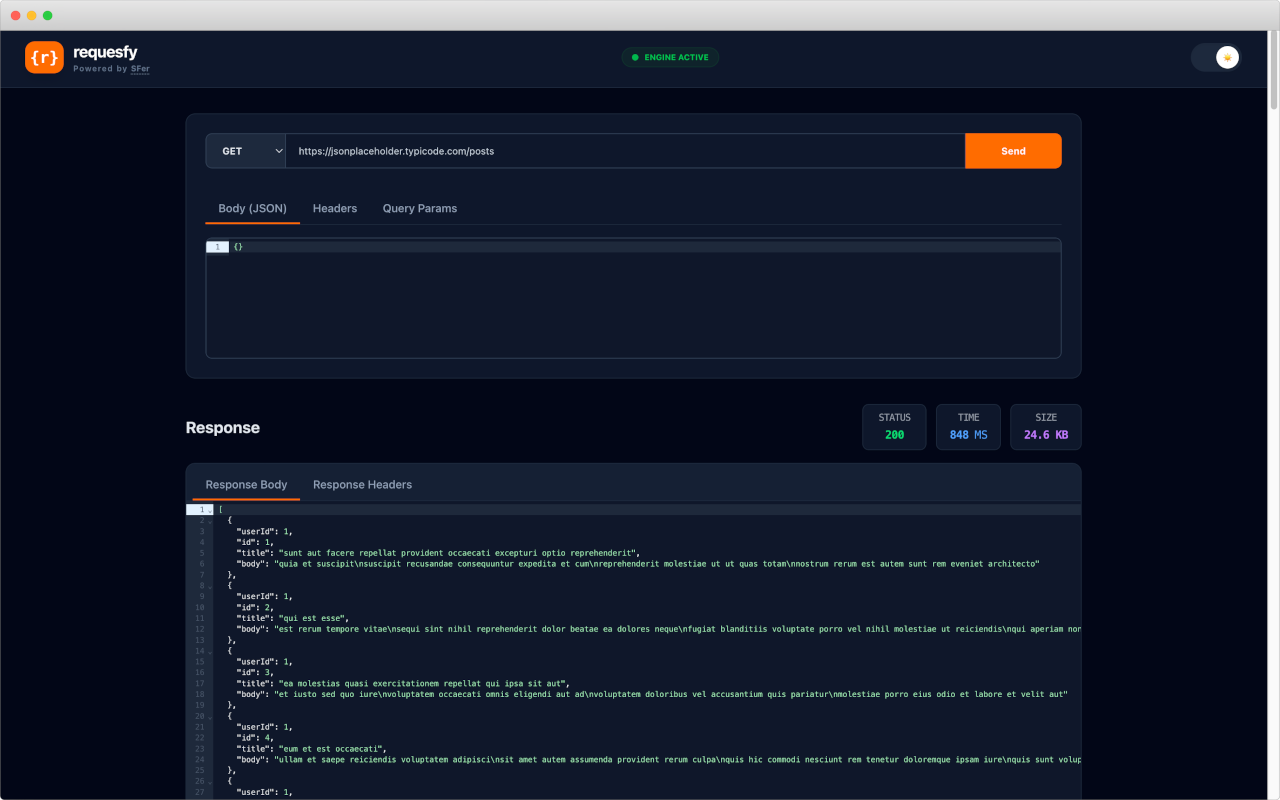Click the "Response" section heading
The height and width of the screenshot is (800, 1280).
point(223,428)
